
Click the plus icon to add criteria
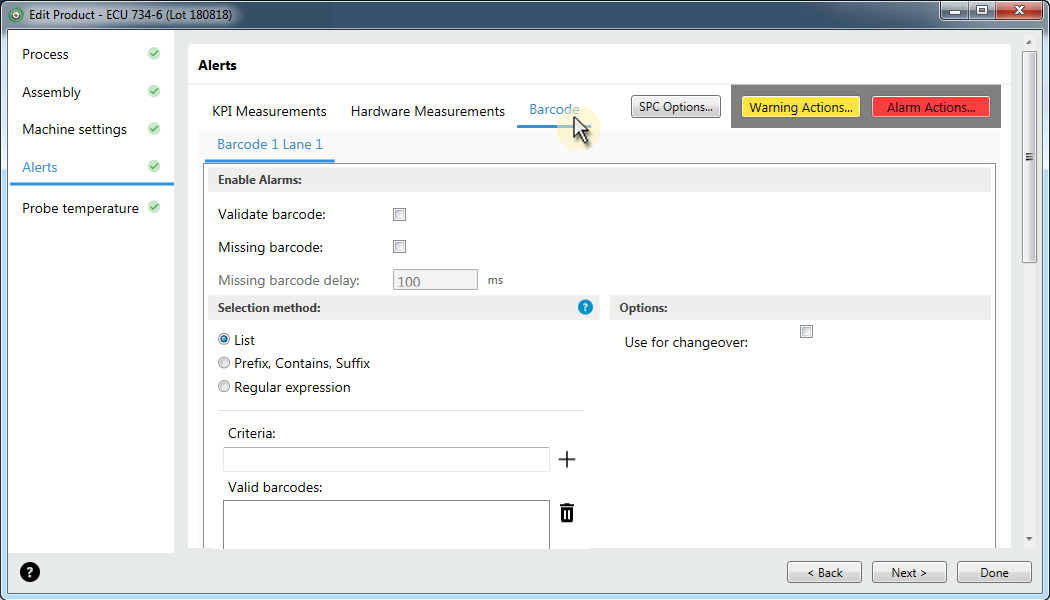[567, 459]
